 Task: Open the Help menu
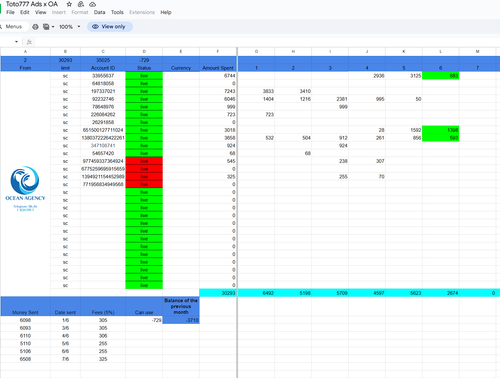point(166,12)
